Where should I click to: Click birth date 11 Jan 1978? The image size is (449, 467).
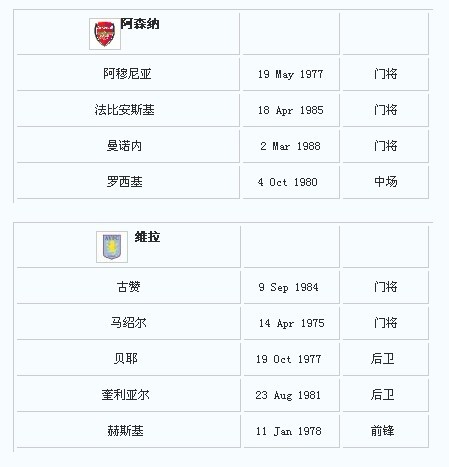click(289, 431)
